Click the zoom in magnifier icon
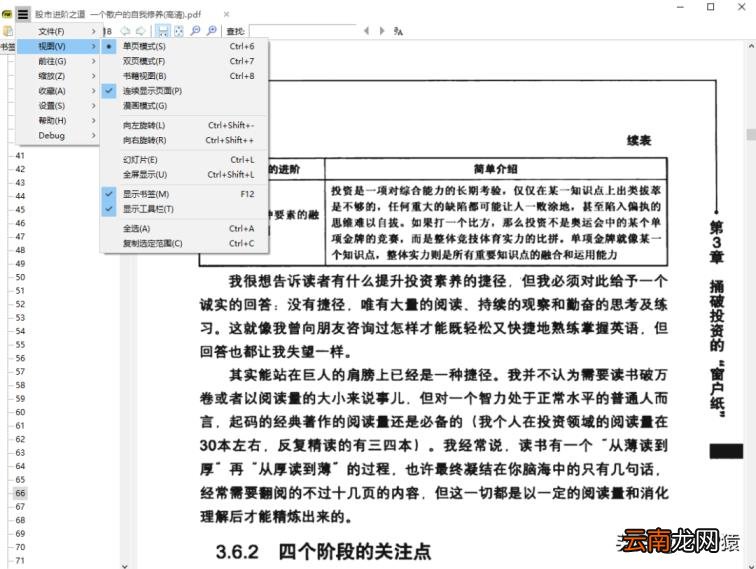Viewport: 756px width, 569px height. (x=211, y=31)
